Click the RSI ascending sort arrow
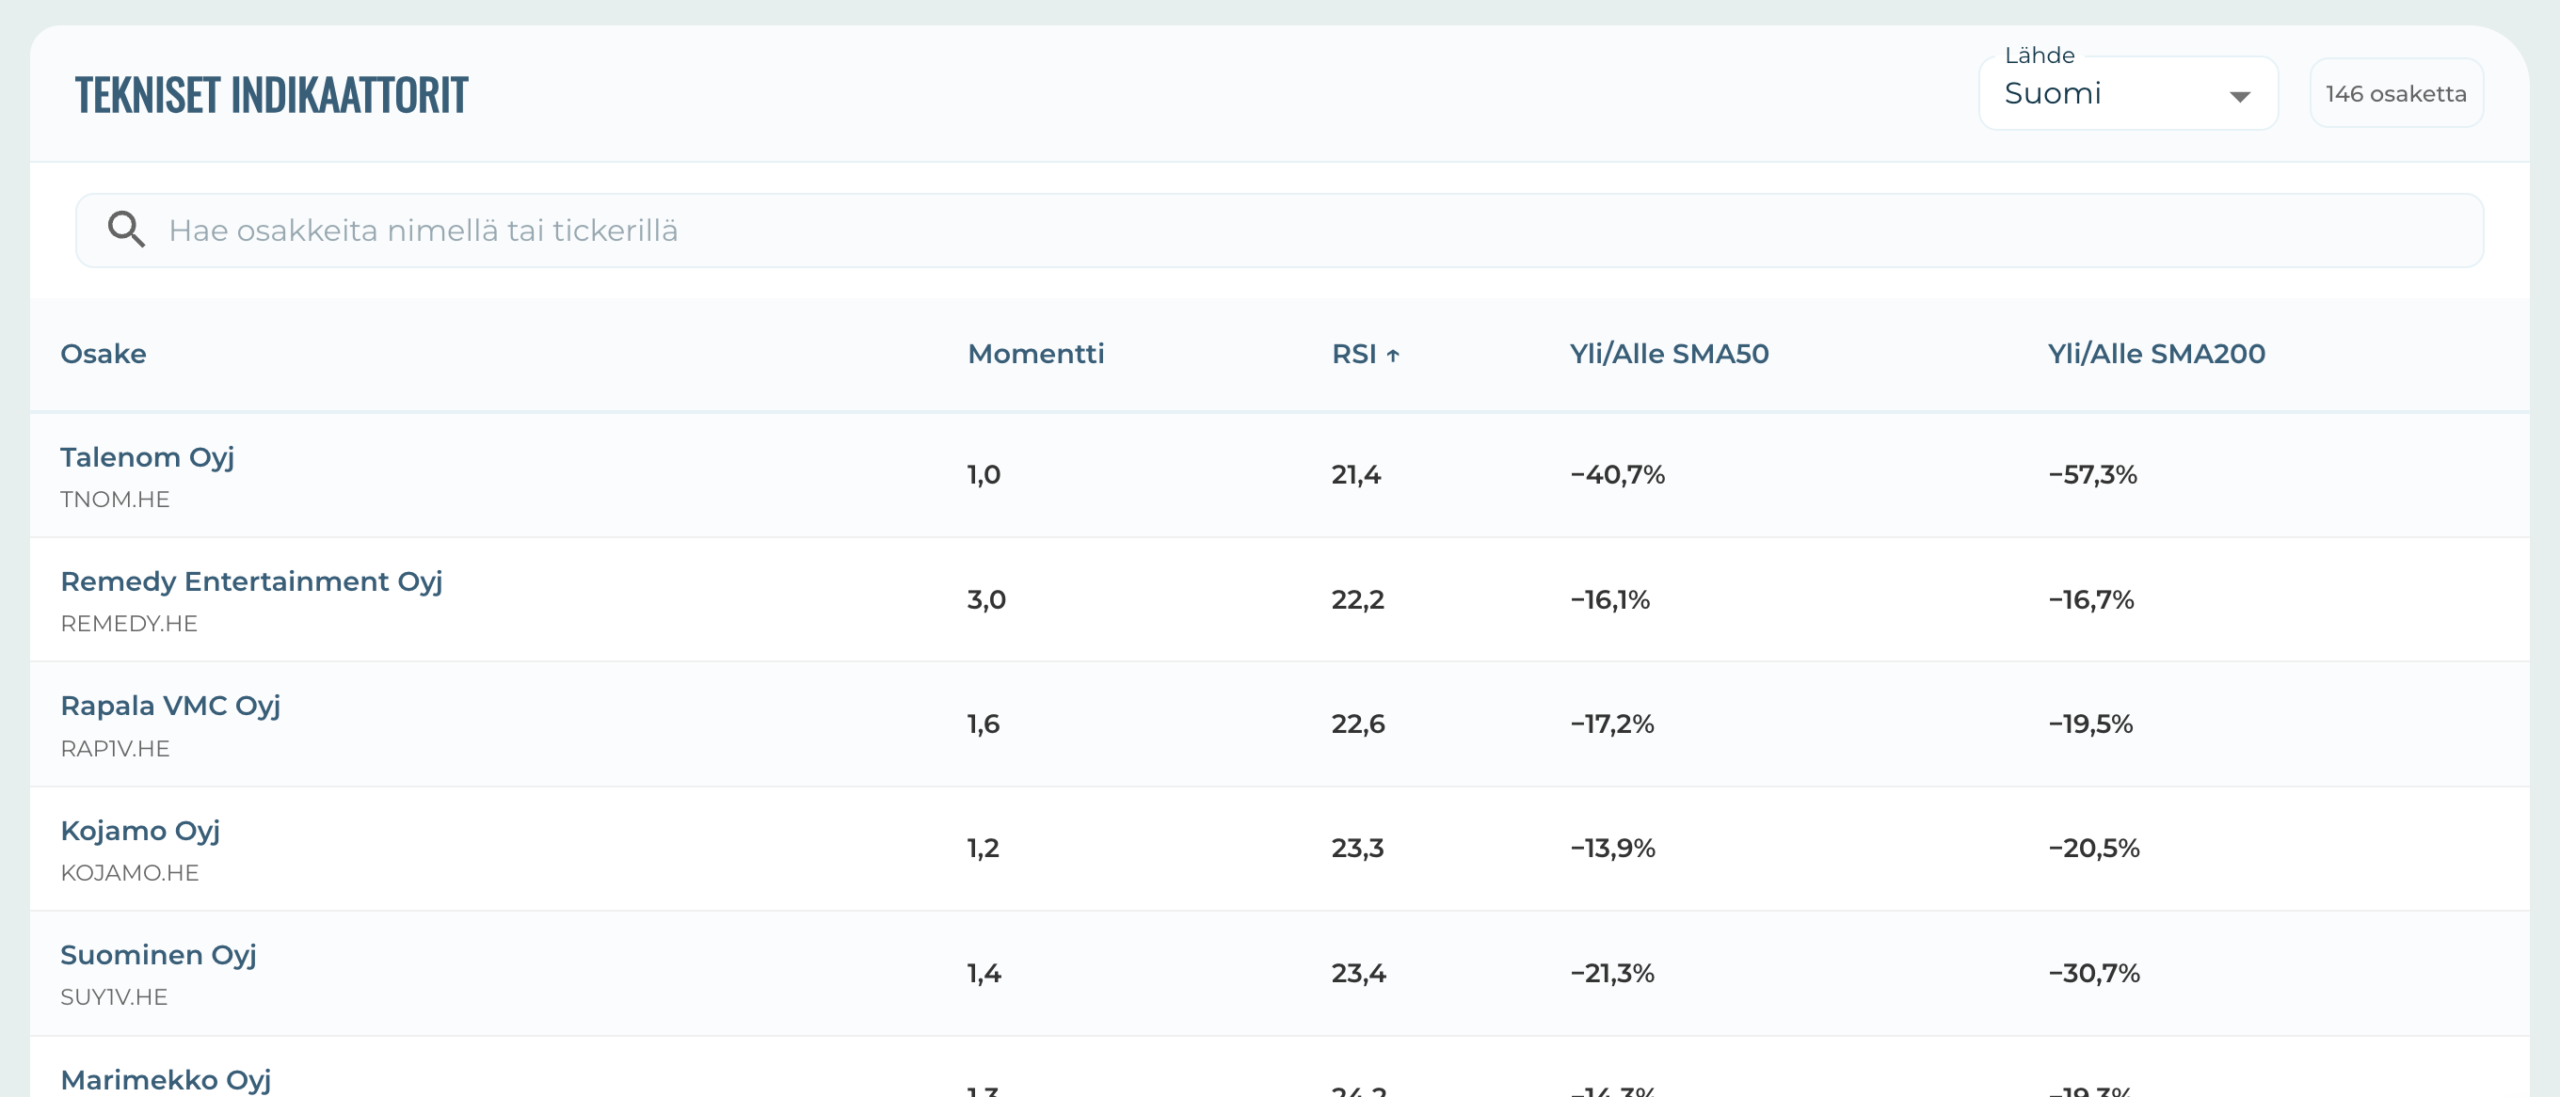The height and width of the screenshot is (1097, 2560). [x=1393, y=355]
